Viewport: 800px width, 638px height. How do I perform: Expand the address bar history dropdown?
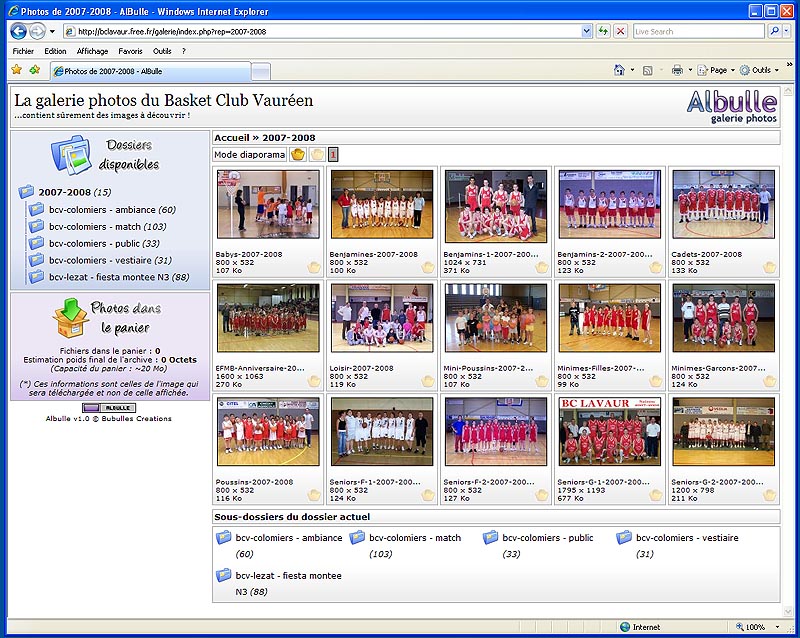tap(586, 32)
